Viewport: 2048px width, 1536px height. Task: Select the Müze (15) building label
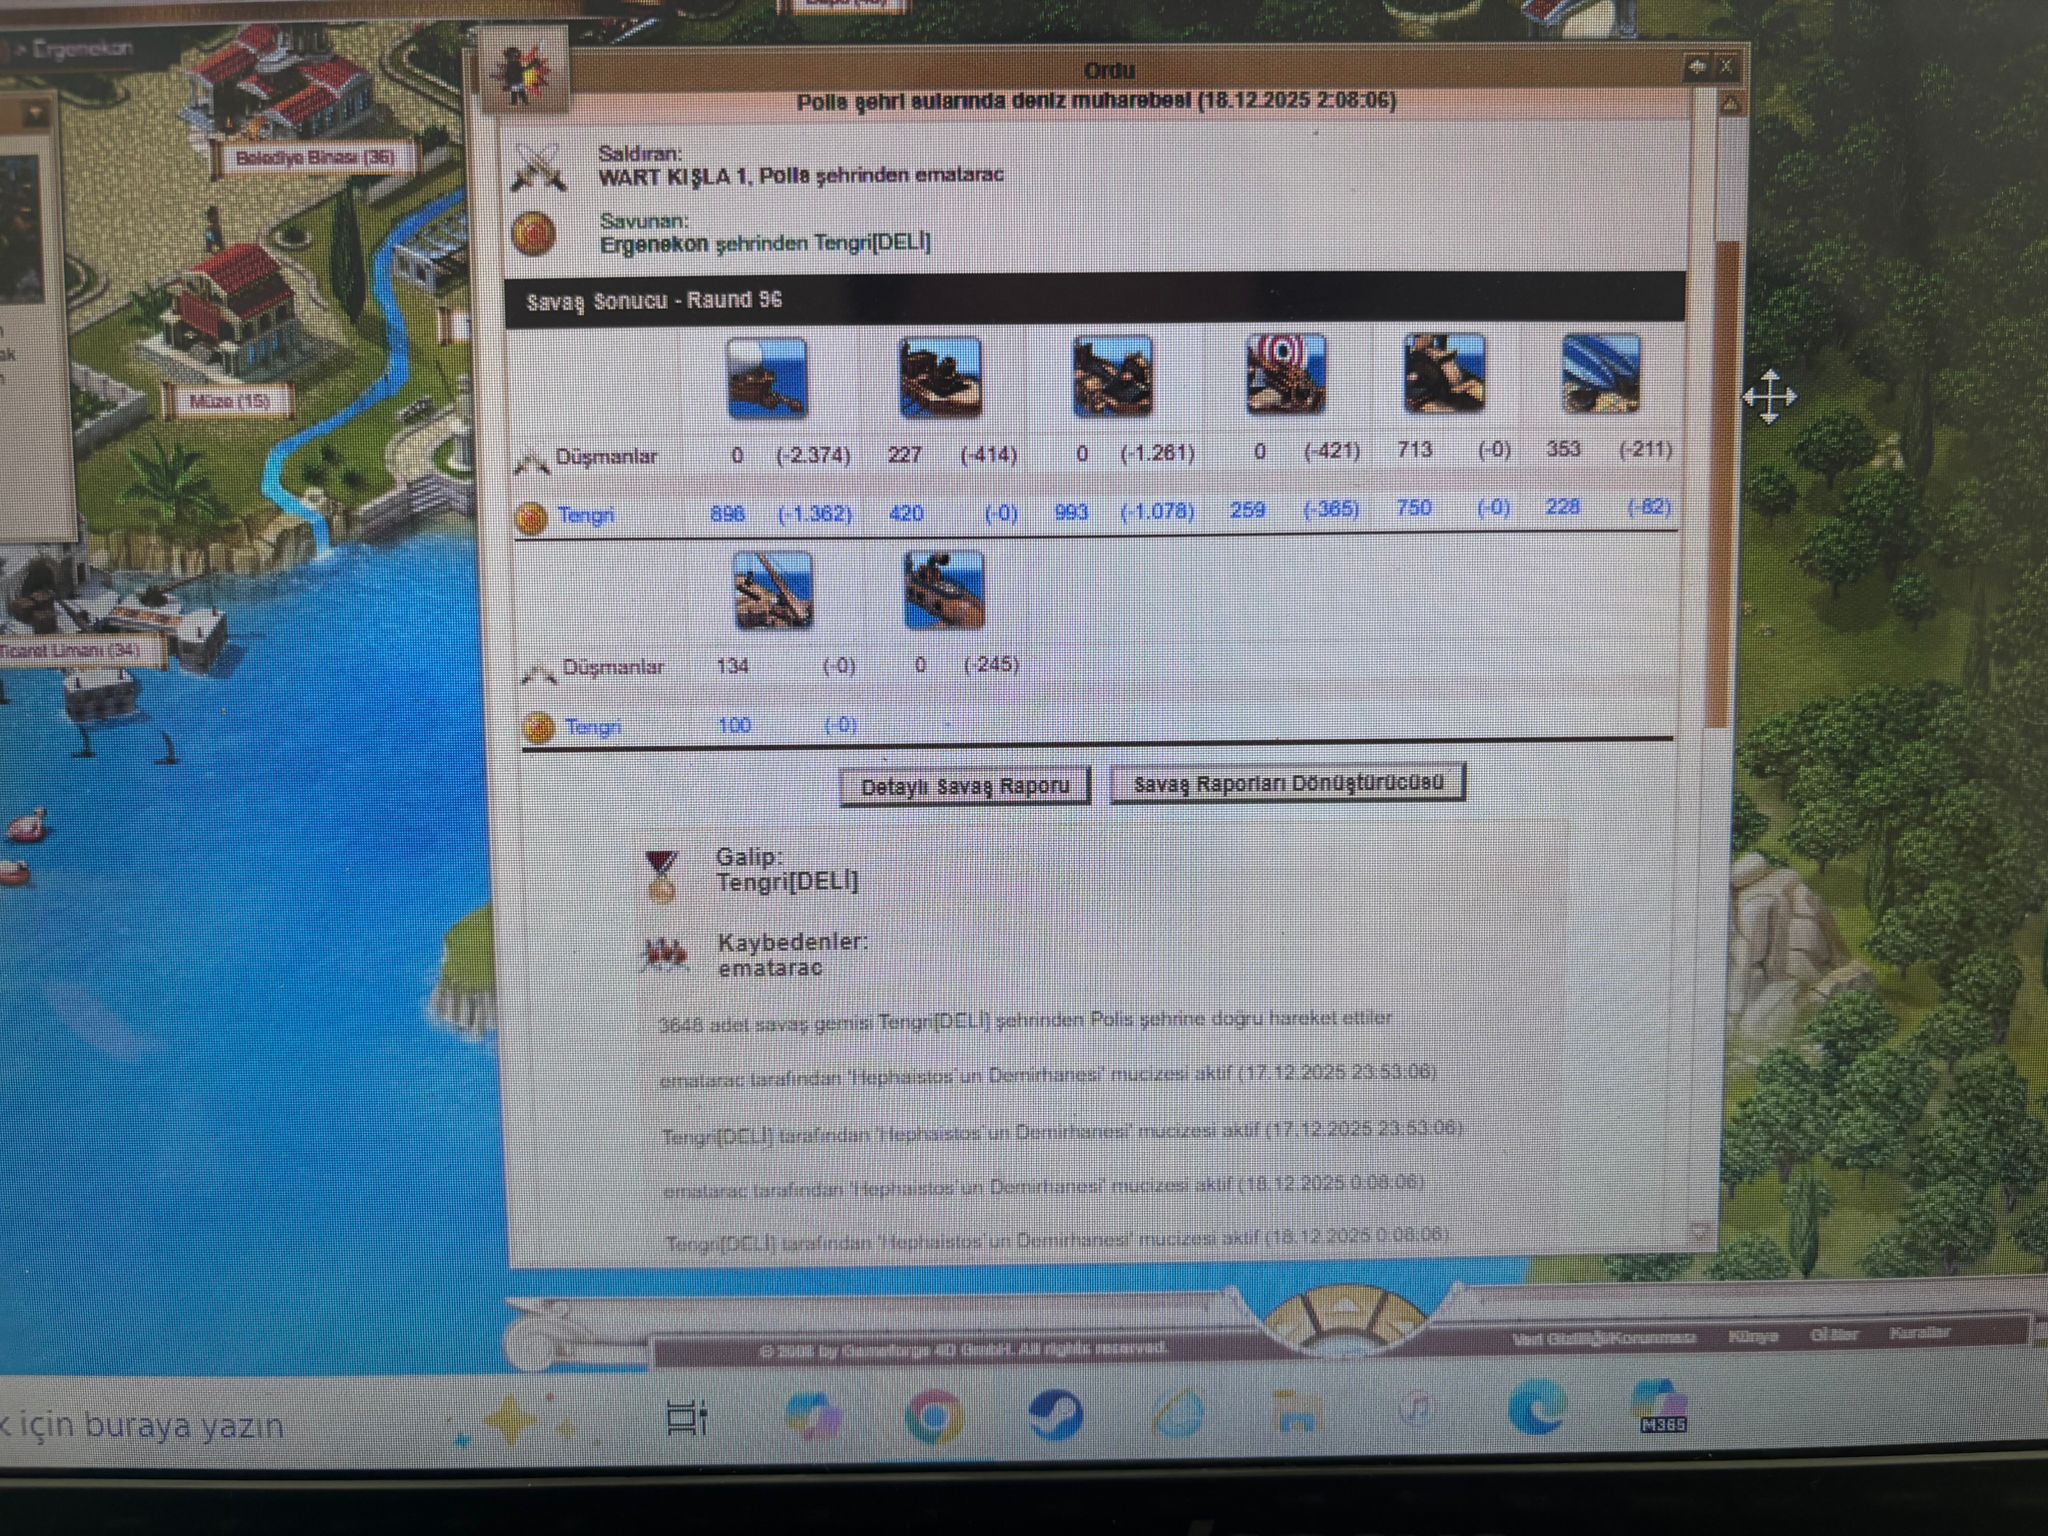click(229, 401)
